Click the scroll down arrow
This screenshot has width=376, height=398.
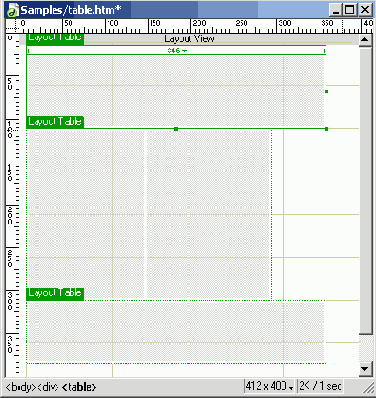point(365,369)
